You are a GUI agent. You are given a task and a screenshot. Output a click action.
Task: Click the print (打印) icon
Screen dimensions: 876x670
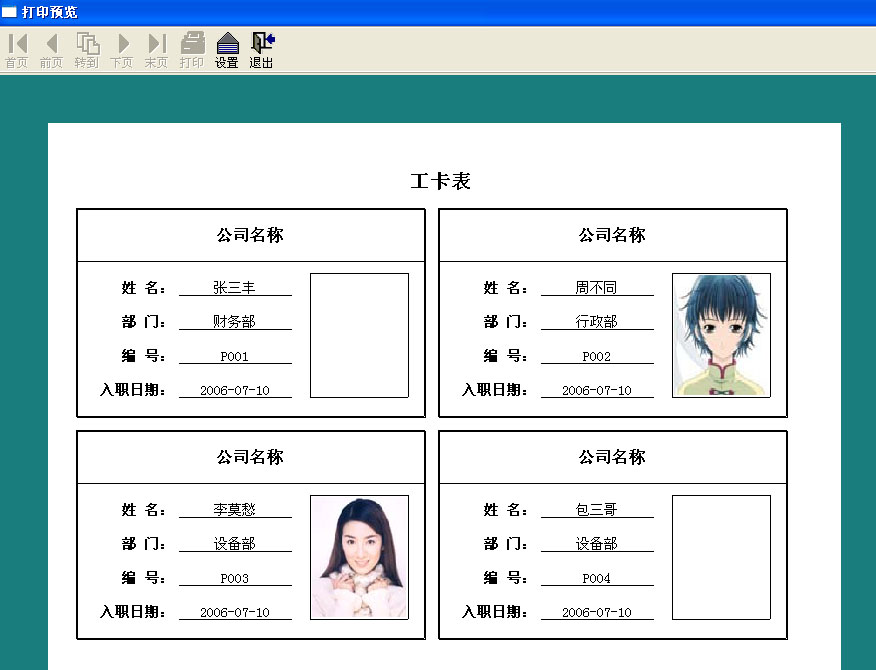coord(192,50)
